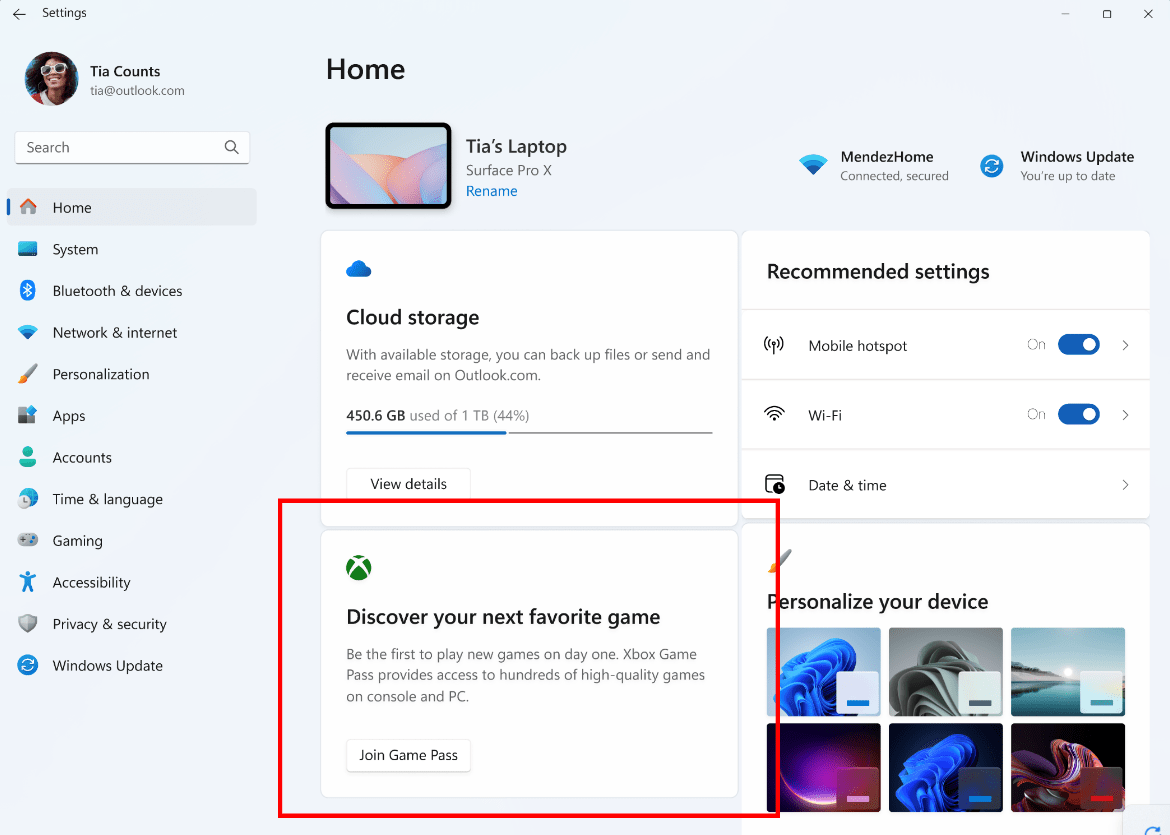1170x835 pixels.
Task: Open Accounts settings
Action: 132,457
